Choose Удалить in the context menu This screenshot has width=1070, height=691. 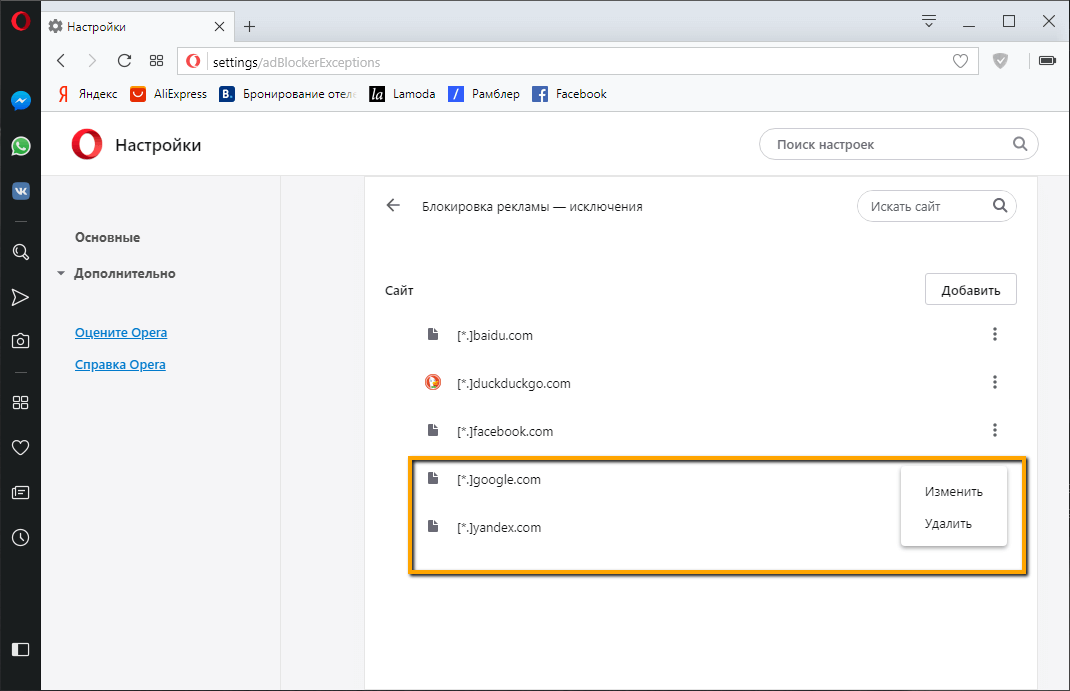coord(948,523)
